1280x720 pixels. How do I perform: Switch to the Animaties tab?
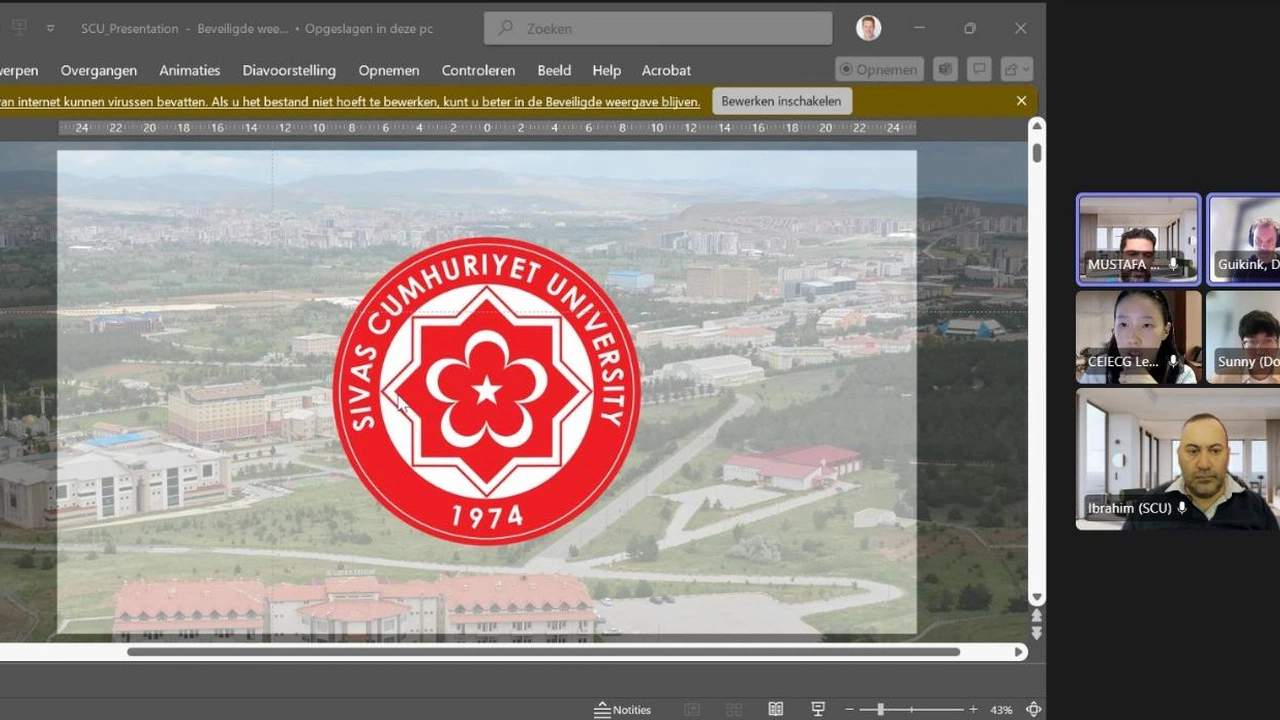point(189,70)
